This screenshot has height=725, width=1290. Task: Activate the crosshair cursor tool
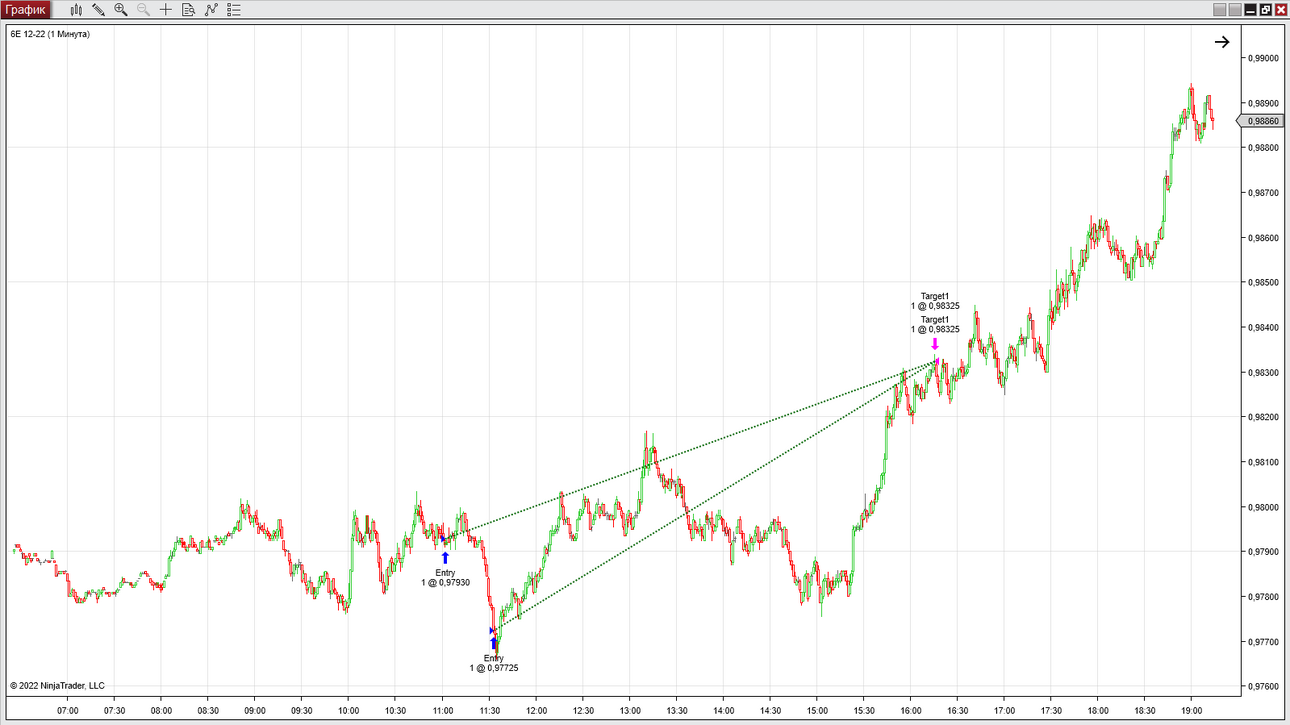[166, 10]
